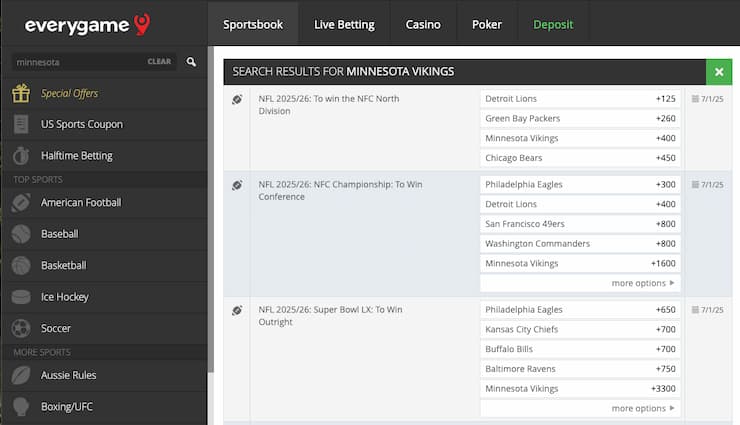
Task: Bet Philadelphia Eagles +300 NFC Championship
Action: 580,184
